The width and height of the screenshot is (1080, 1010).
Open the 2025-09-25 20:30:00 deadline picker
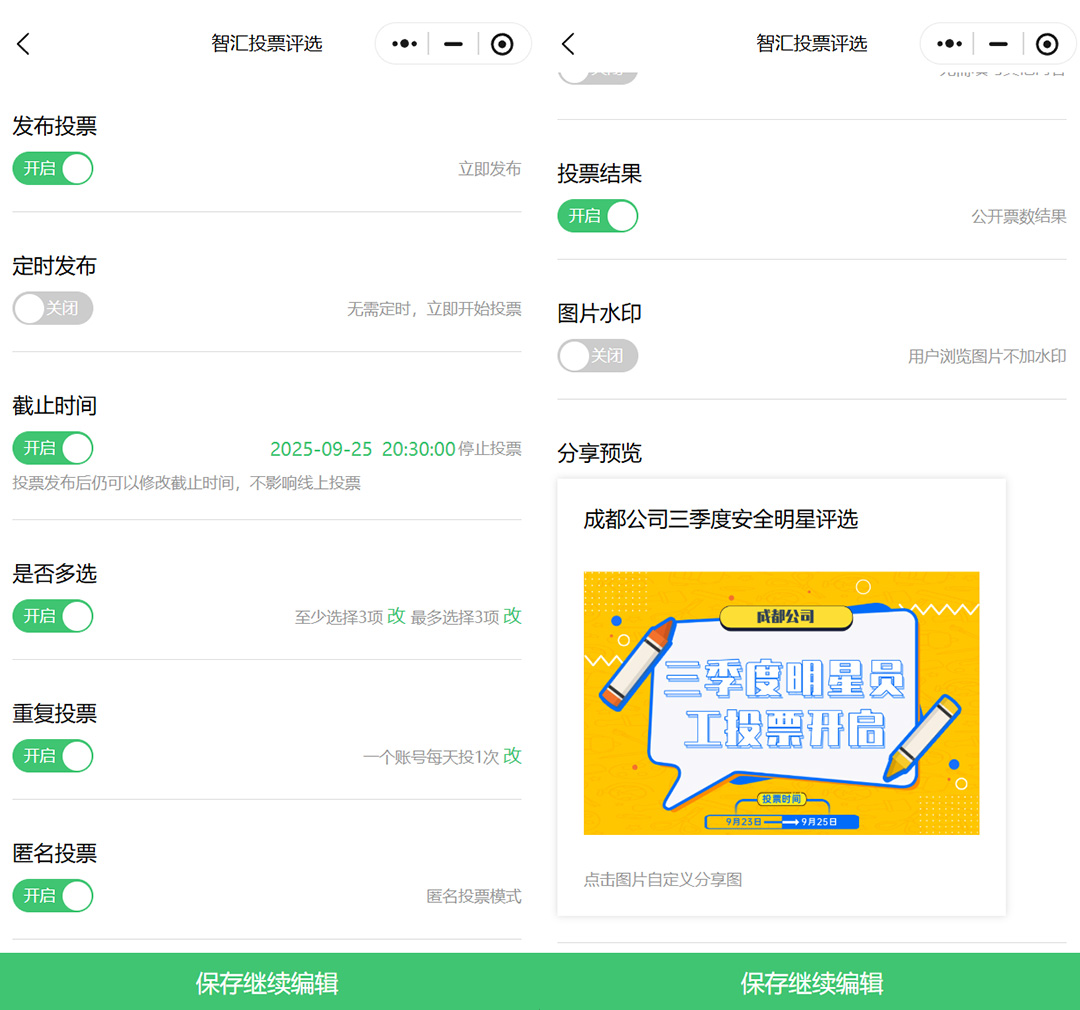pos(362,449)
